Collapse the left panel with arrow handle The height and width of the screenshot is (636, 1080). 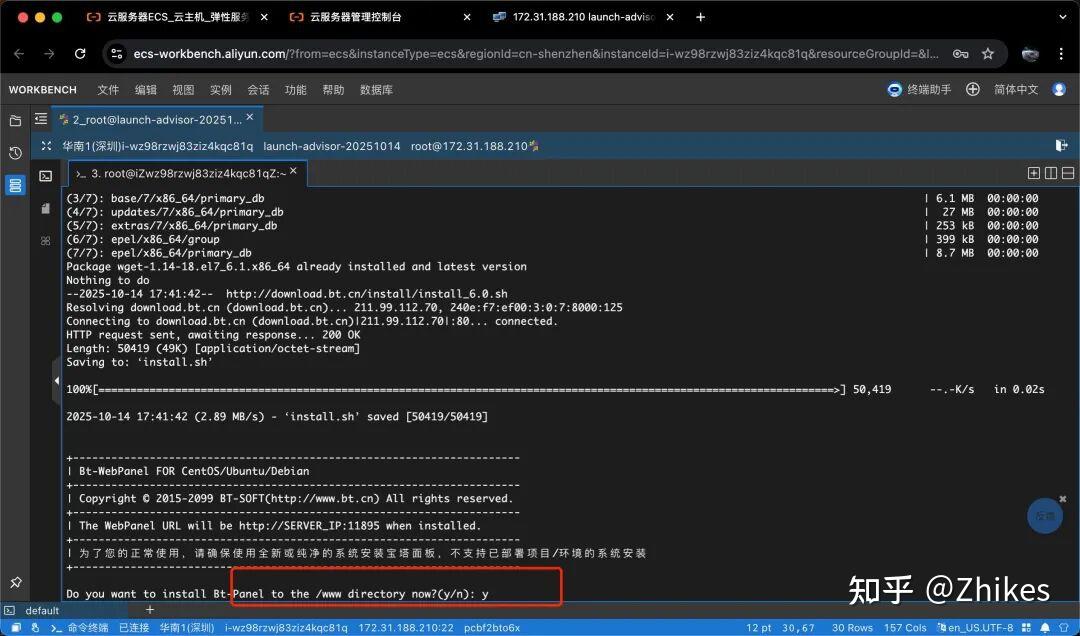pyautogui.click(x=56, y=382)
